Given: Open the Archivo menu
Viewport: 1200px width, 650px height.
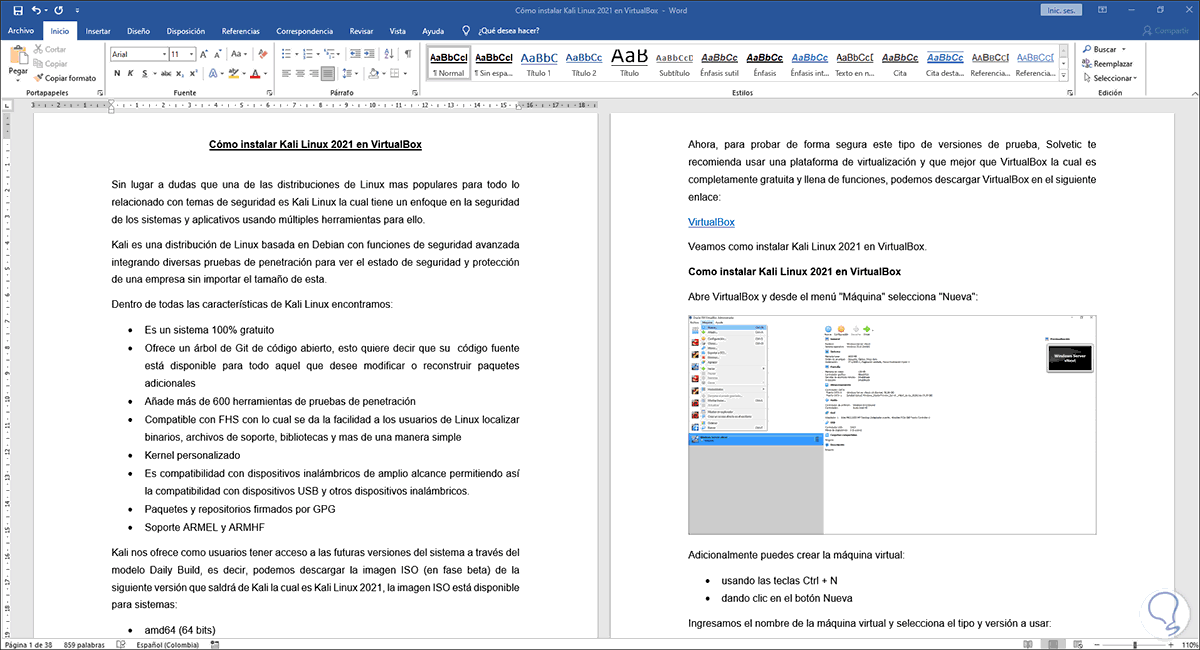Looking at the screenshot, I should tap(21, 31).
